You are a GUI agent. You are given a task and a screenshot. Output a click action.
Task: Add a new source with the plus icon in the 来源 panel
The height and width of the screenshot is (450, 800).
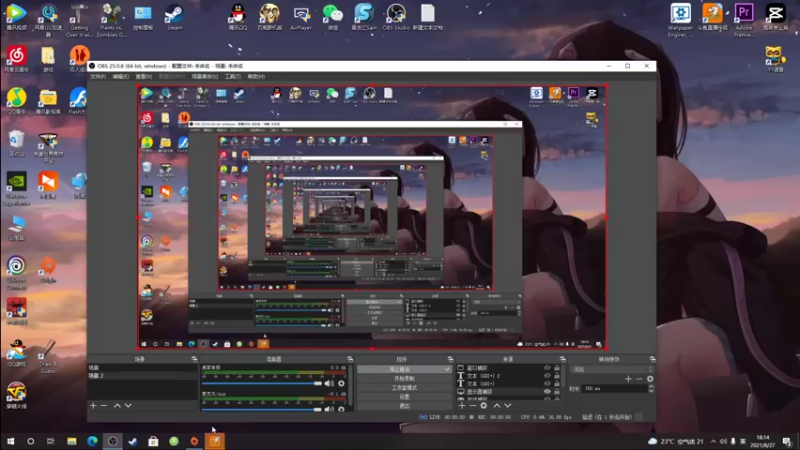pos(462,406)
